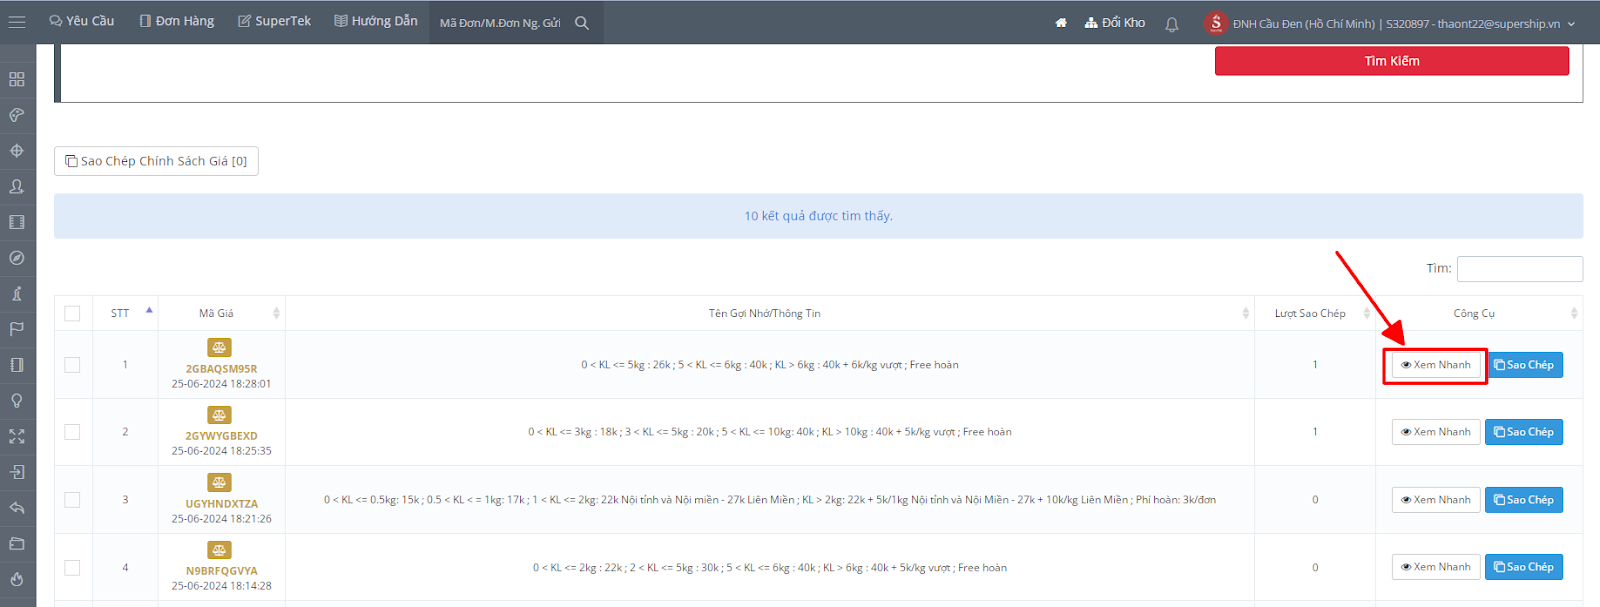Sort by Mã Giá column

[277, 313]
